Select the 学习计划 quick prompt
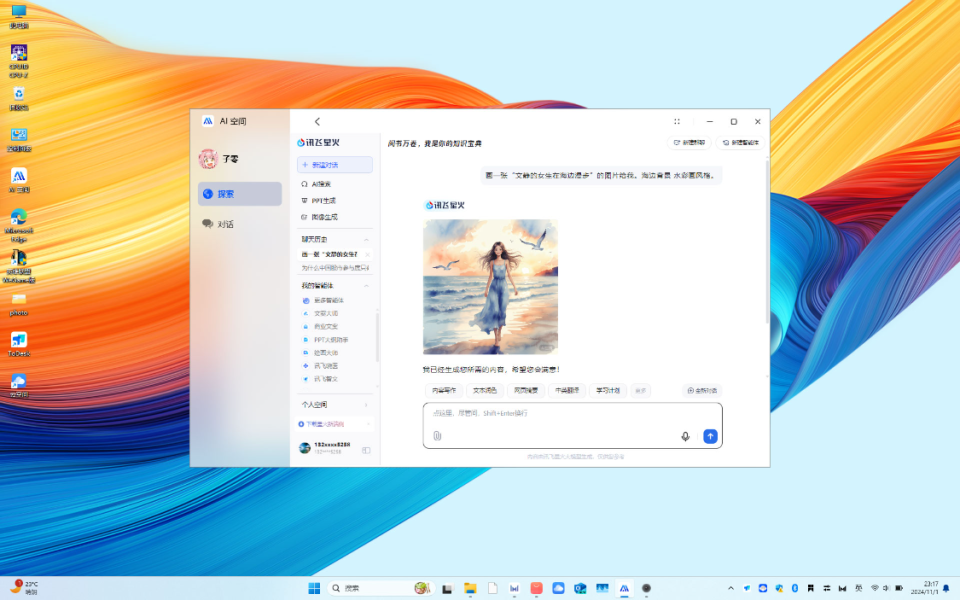960x600 pixels. (x=608, y=391)
